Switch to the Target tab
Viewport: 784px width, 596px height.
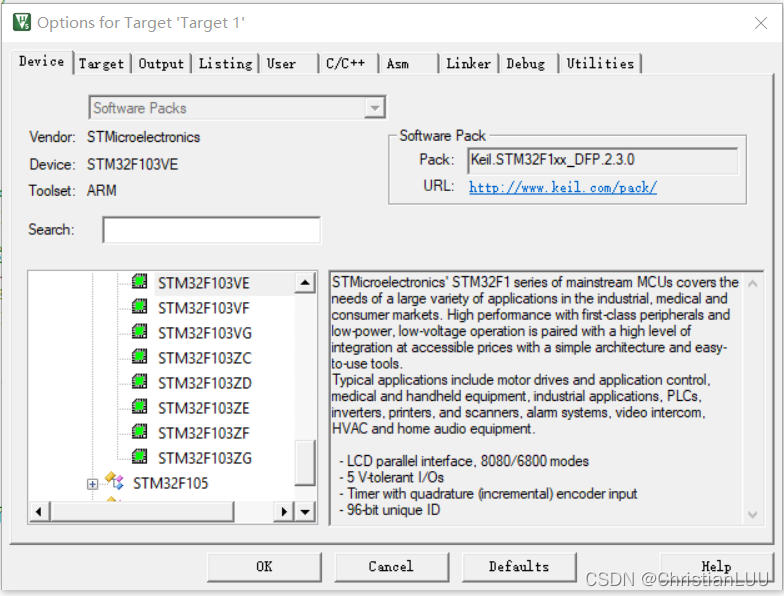[102, 64]
